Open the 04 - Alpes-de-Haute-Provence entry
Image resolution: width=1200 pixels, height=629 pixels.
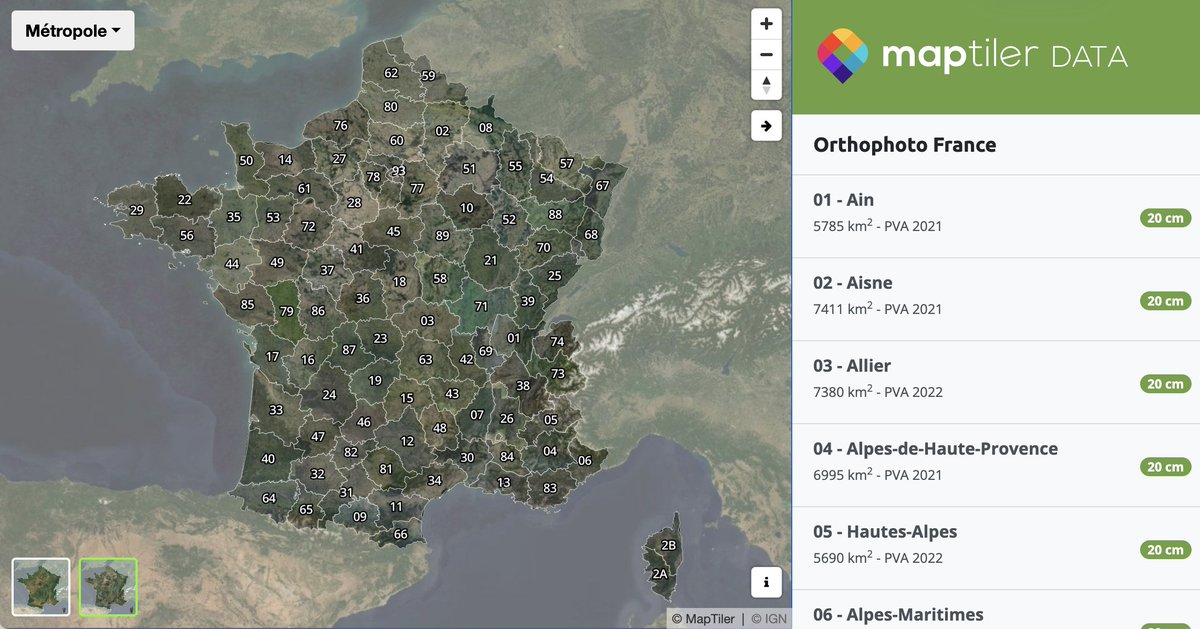(996, 465)
